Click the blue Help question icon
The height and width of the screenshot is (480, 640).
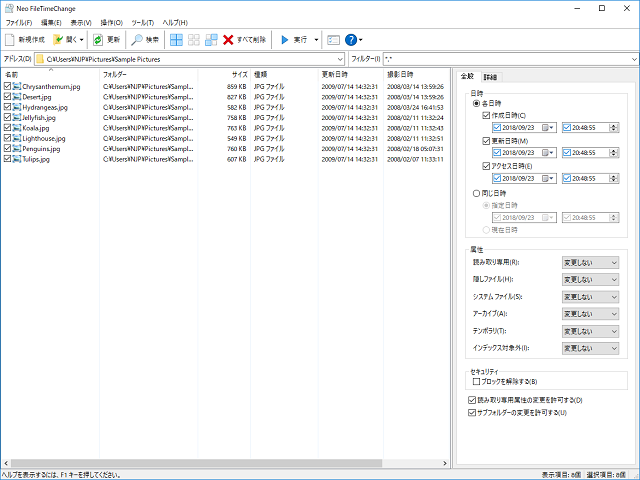click(351, 40)
